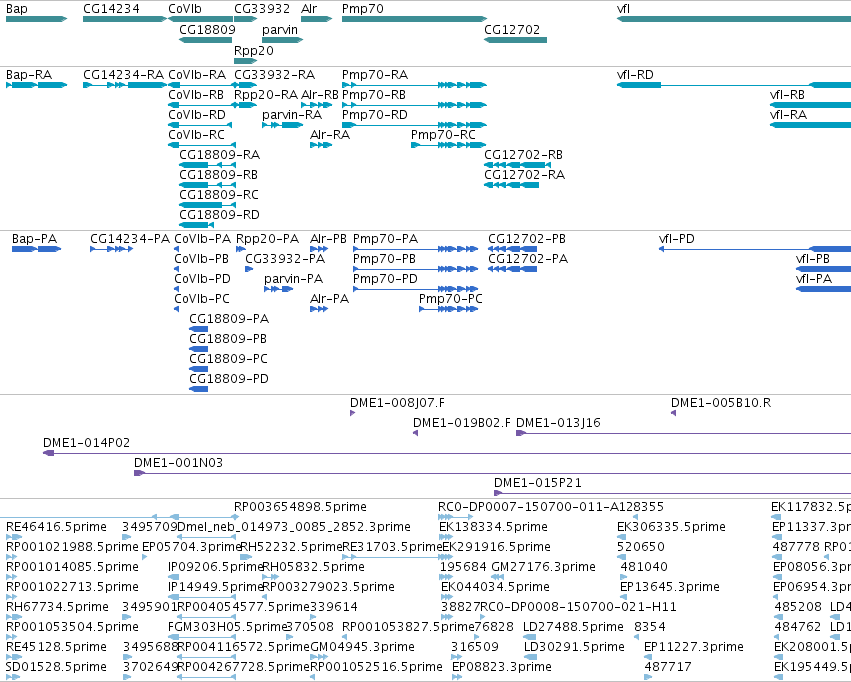Click the vfl gene arrow bar

[734, 19]
